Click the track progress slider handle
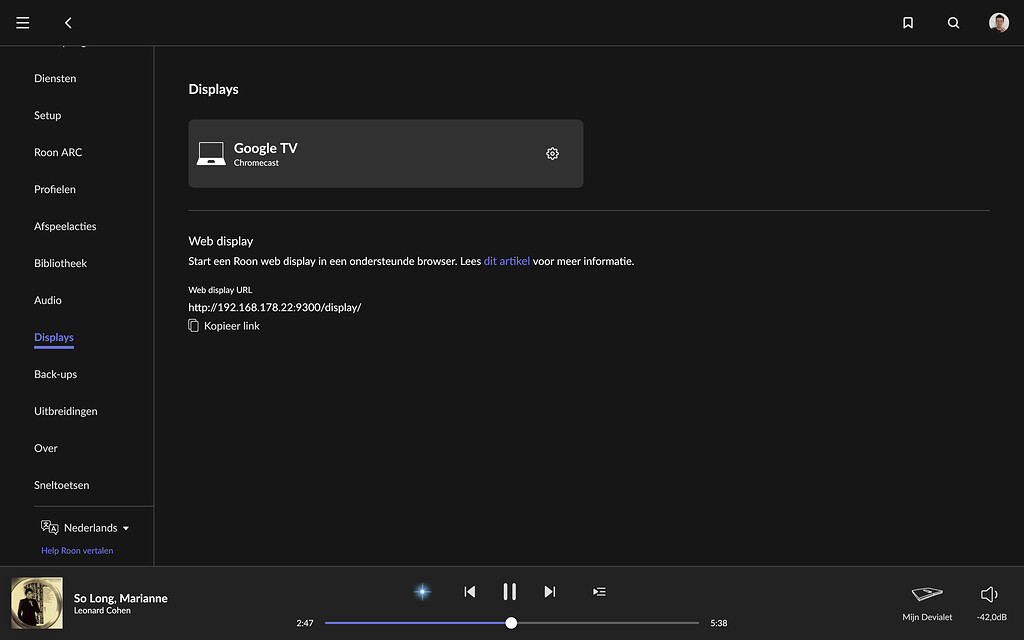The width and height of the screenshot is (1024, 640). pyautogui.click(x=511, y=623)
